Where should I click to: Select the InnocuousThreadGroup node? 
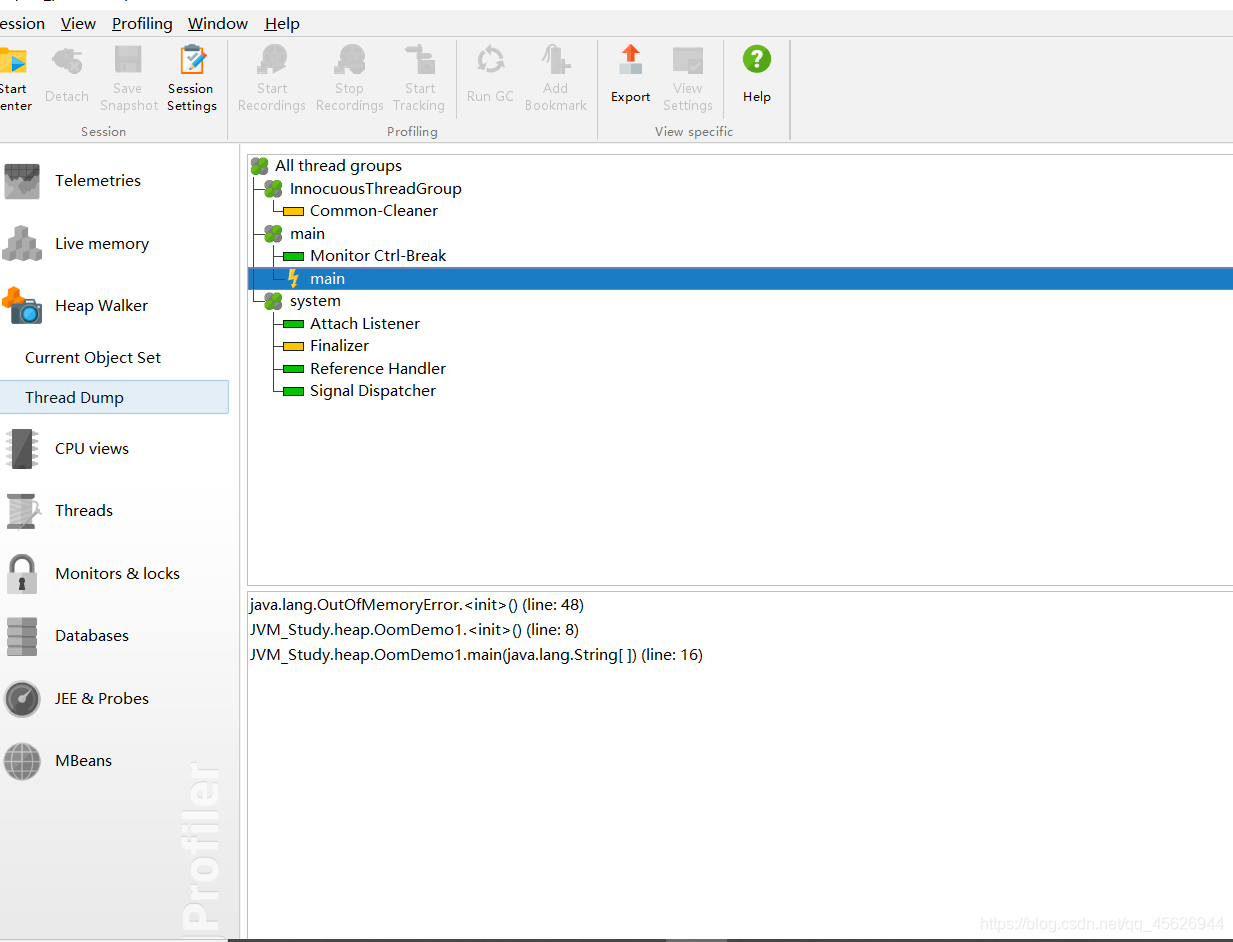point(375,188)
